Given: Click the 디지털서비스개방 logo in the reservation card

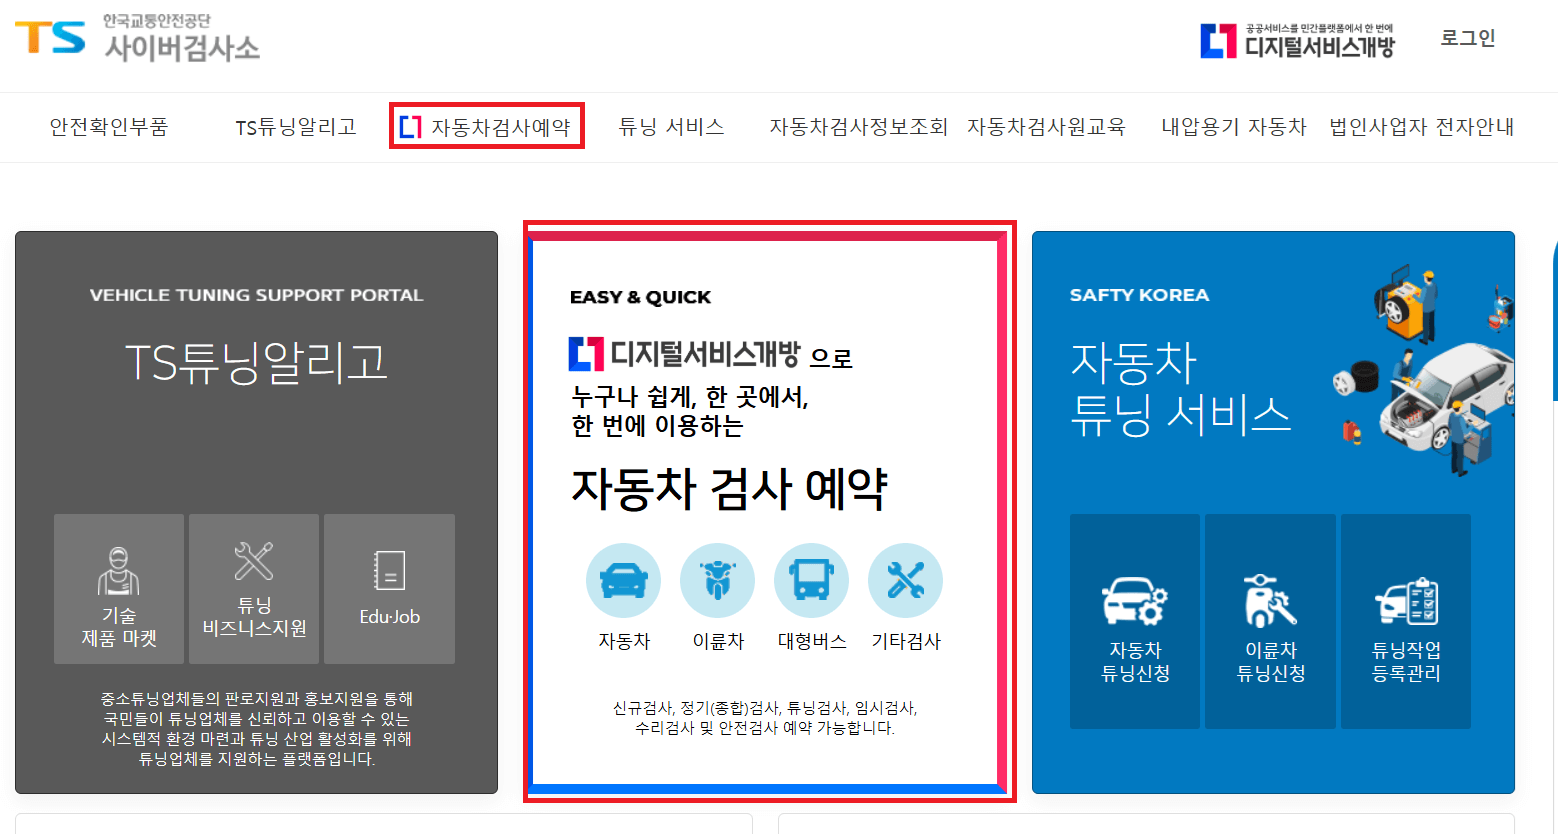Looking at the screenshot, I should pyautogui.click(x=685, y=354).
